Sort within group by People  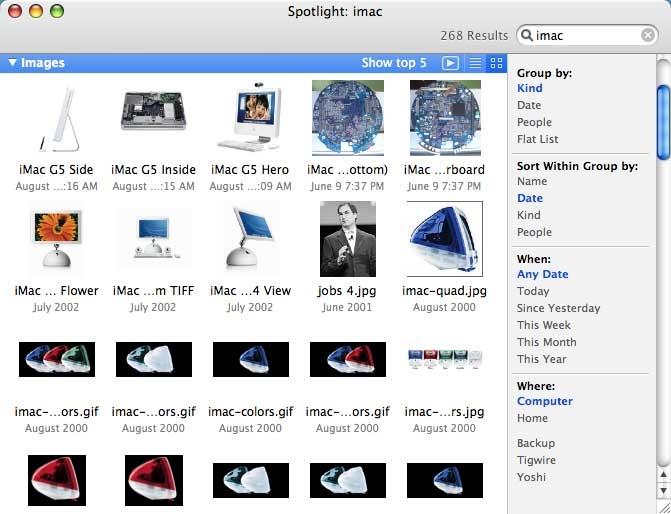[x=534, y=232]
